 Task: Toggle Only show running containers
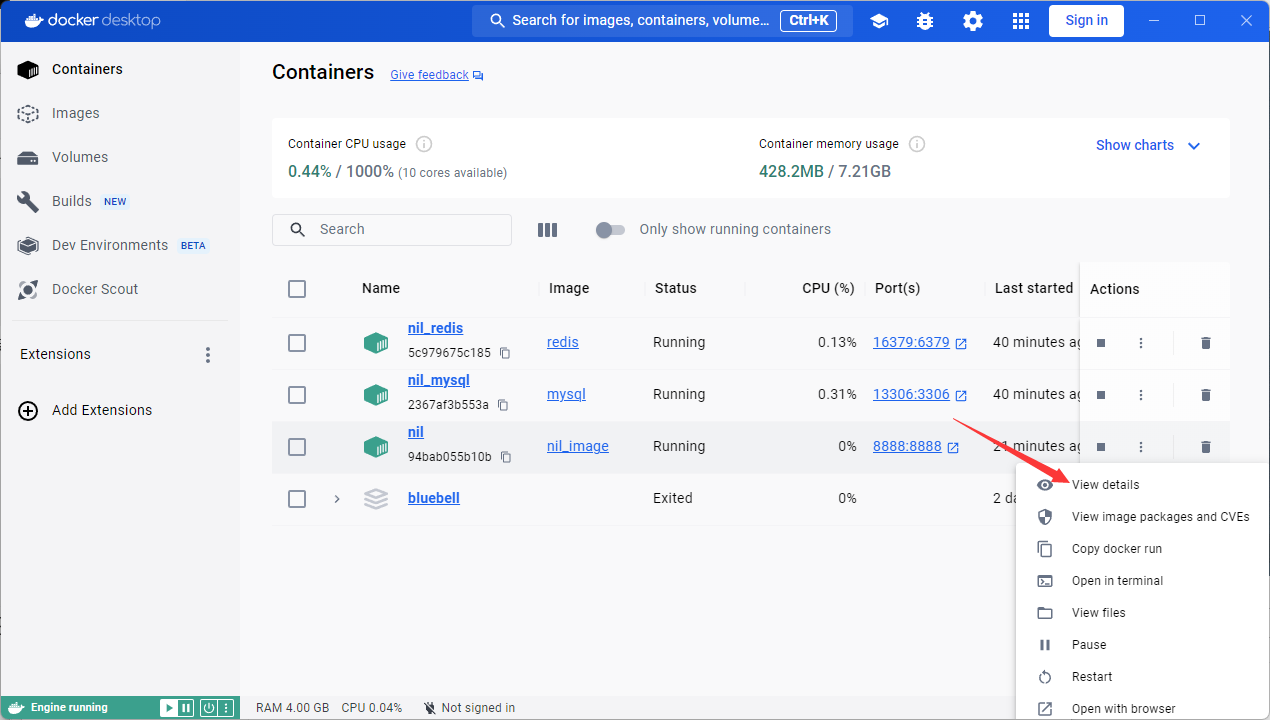pos(610,230)
